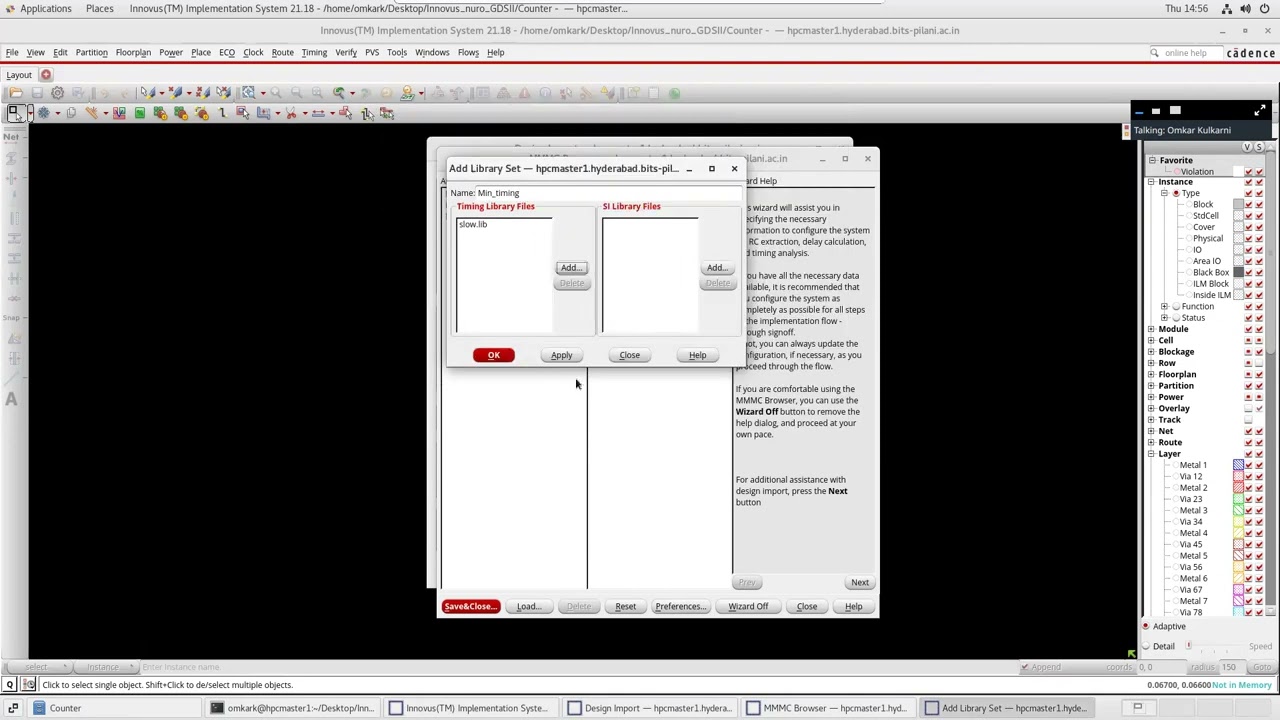1280x720 pixels.
Task: Click the snowflake move tool icon
Action: coord(43,113)
